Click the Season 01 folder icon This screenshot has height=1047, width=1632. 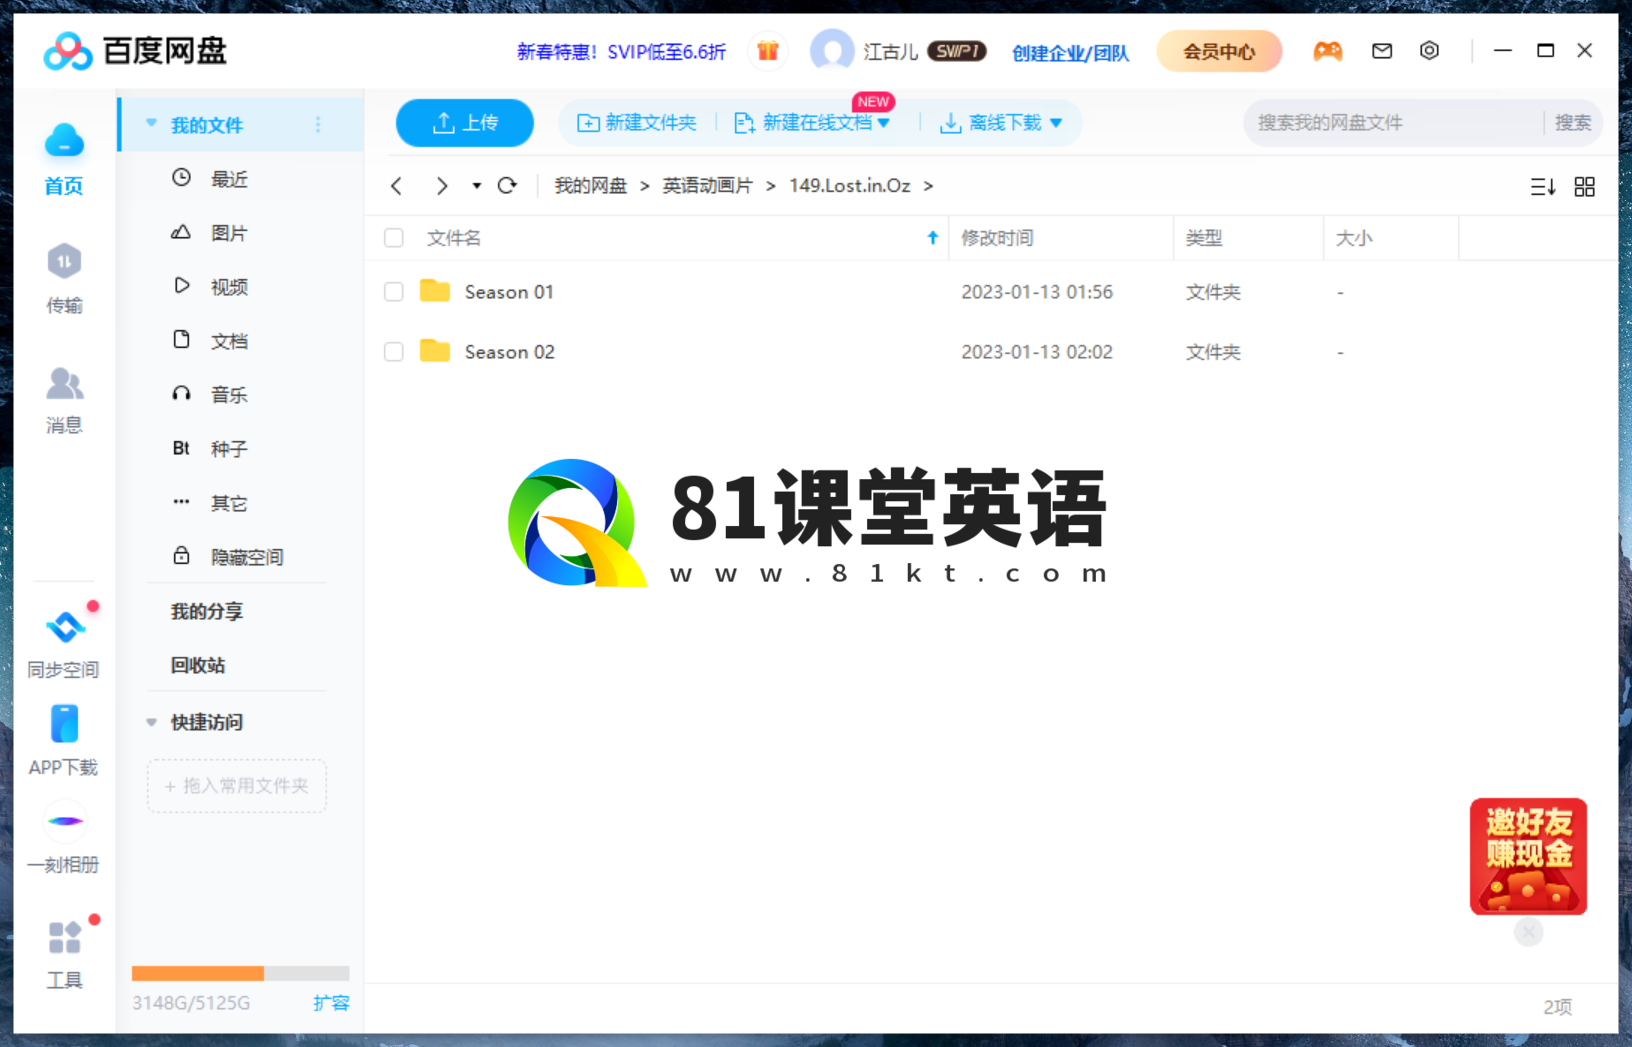point(435,291)
